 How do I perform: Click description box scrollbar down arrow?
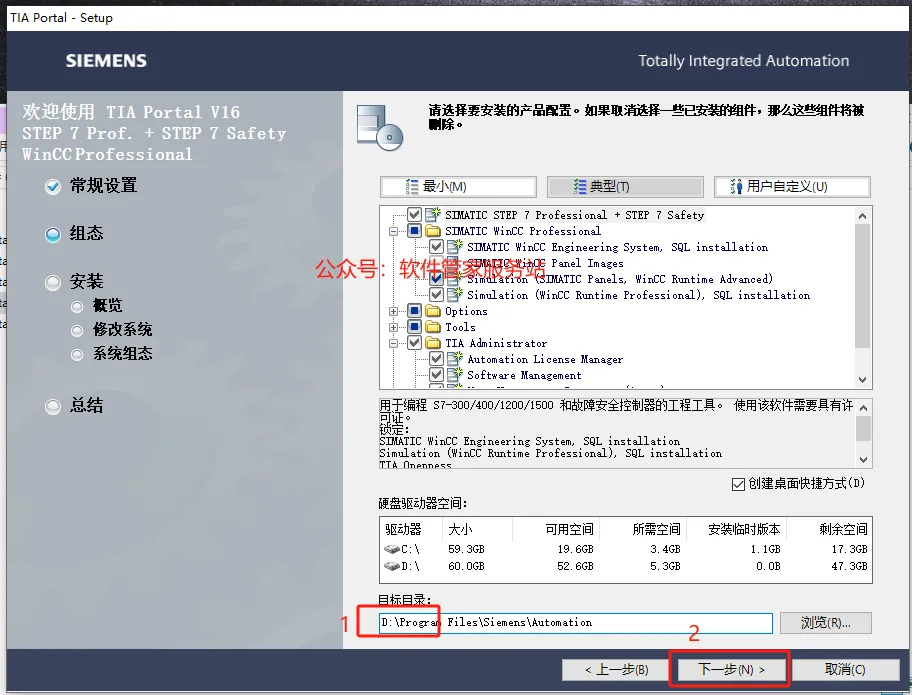[864, 459]
